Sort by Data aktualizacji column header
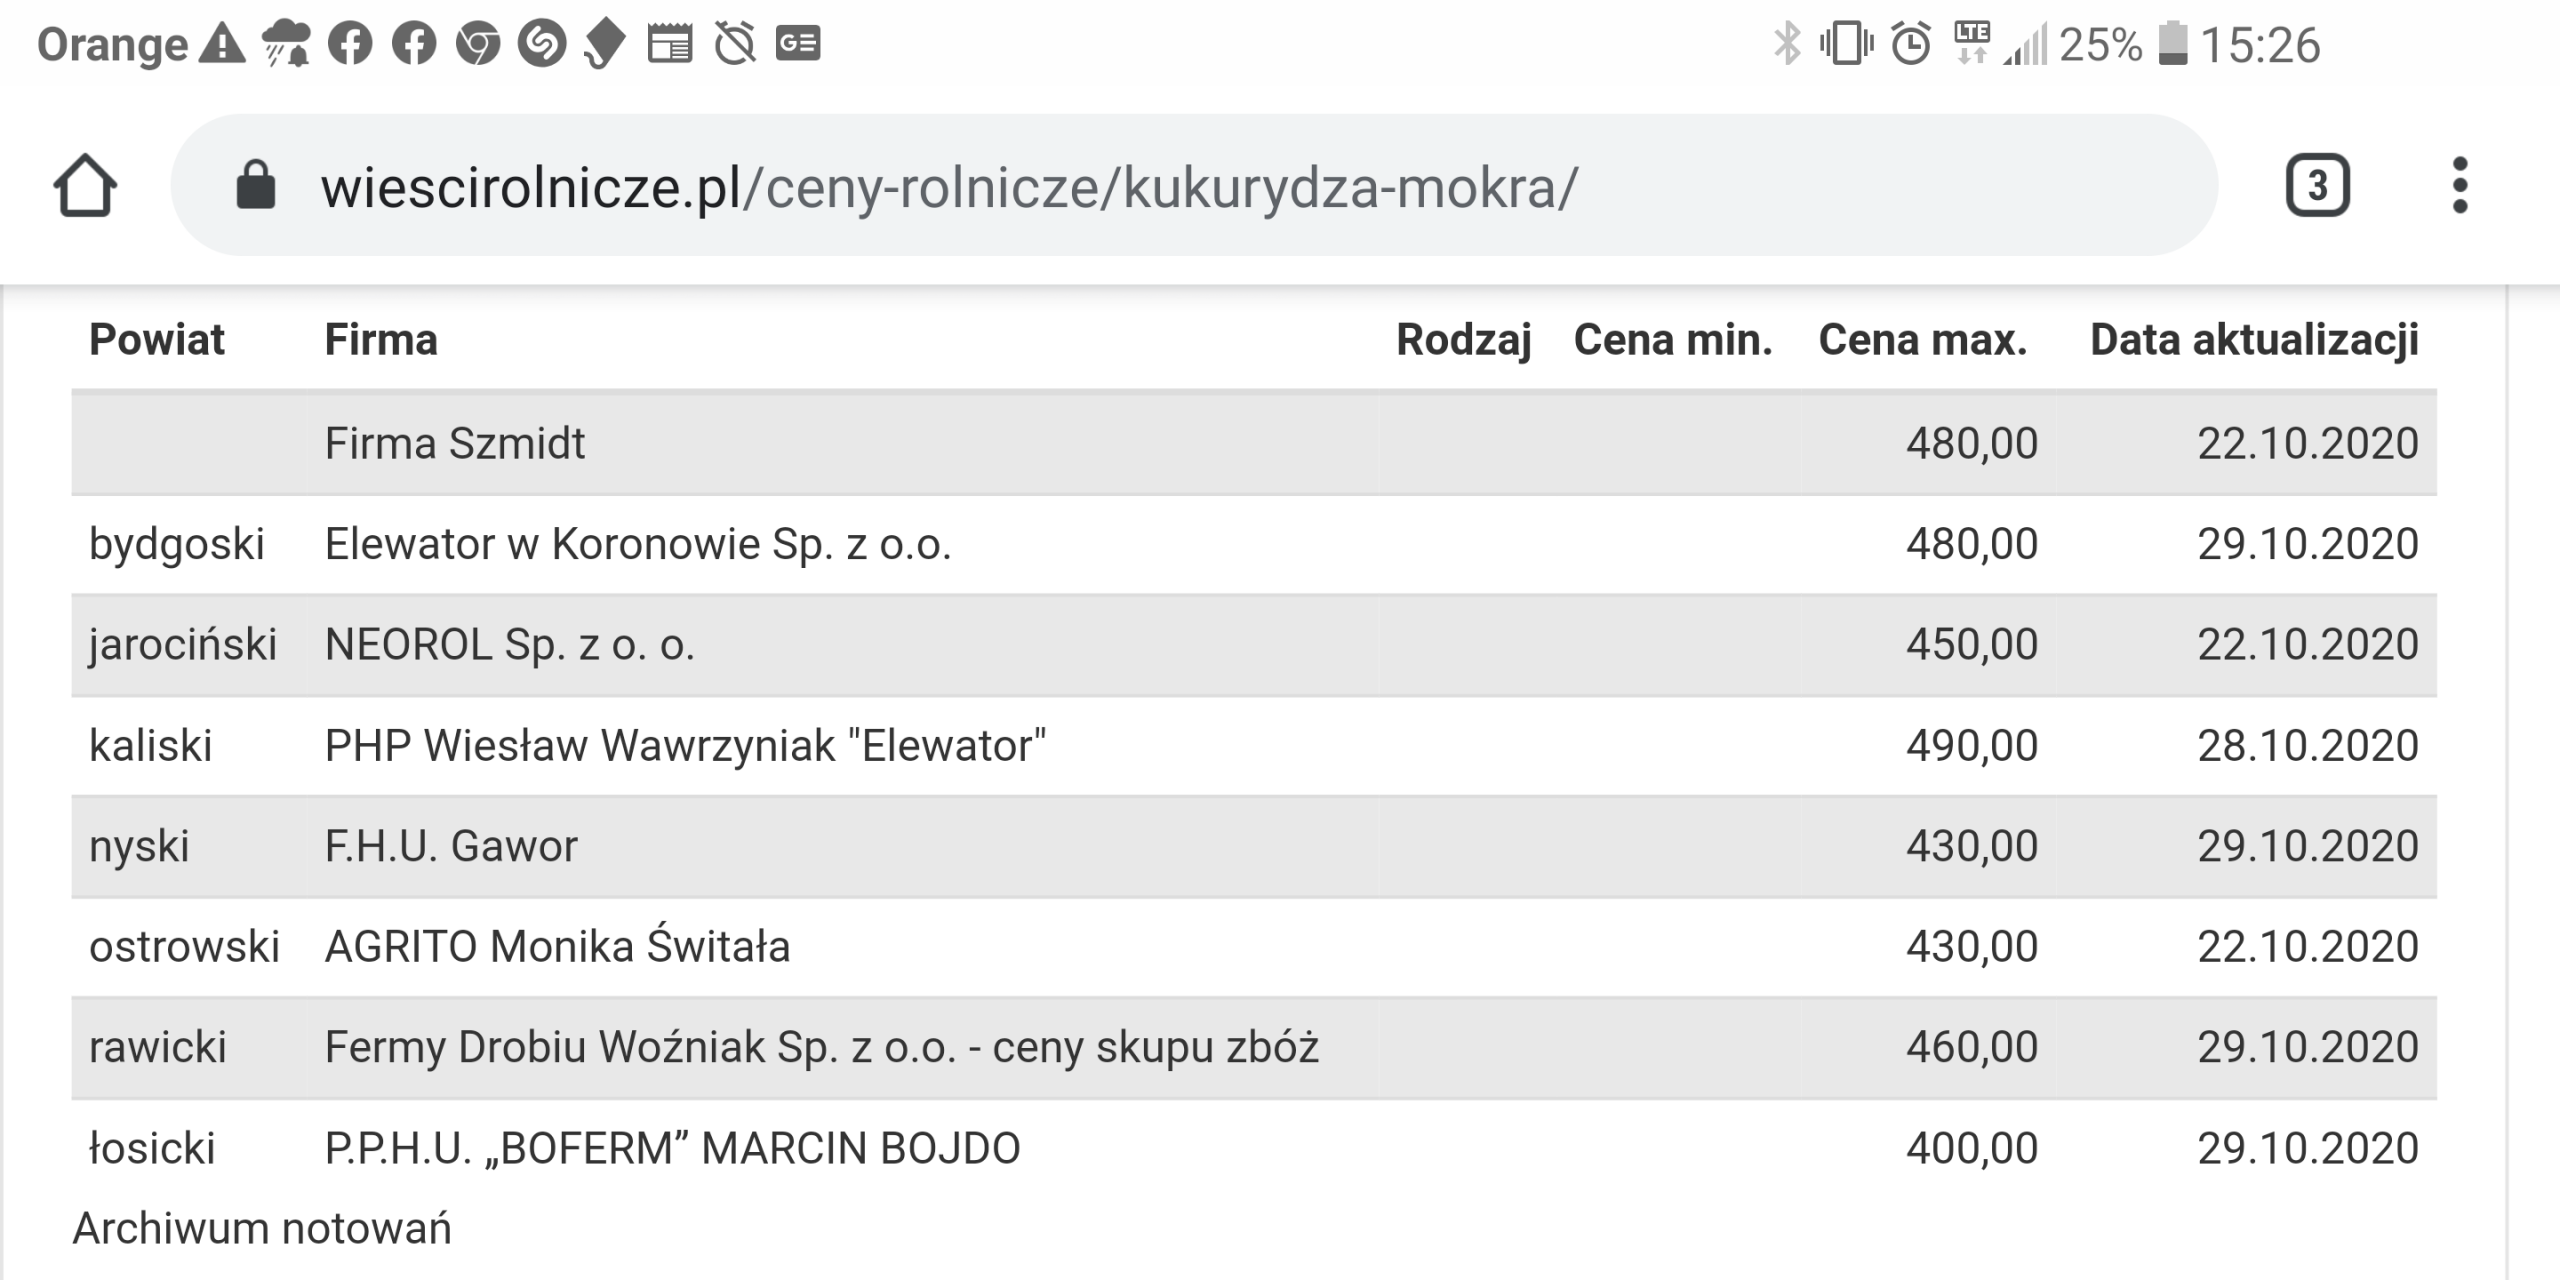 tap(2254, 340)
